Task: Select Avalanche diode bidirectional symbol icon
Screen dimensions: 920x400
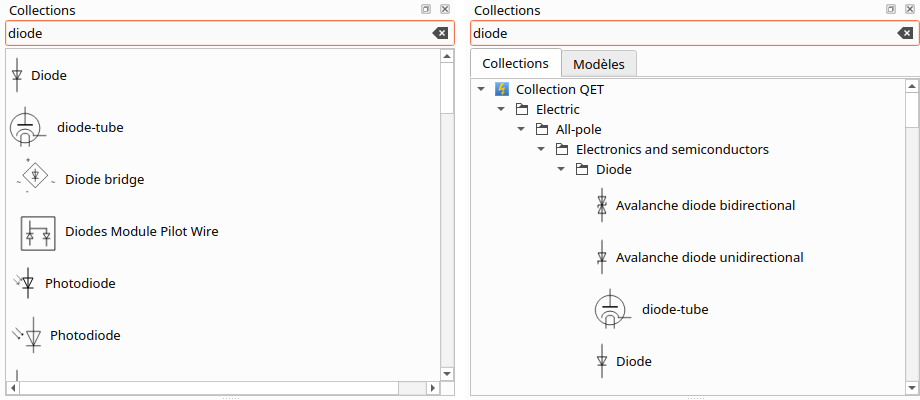Action: [x=601, y=205]
